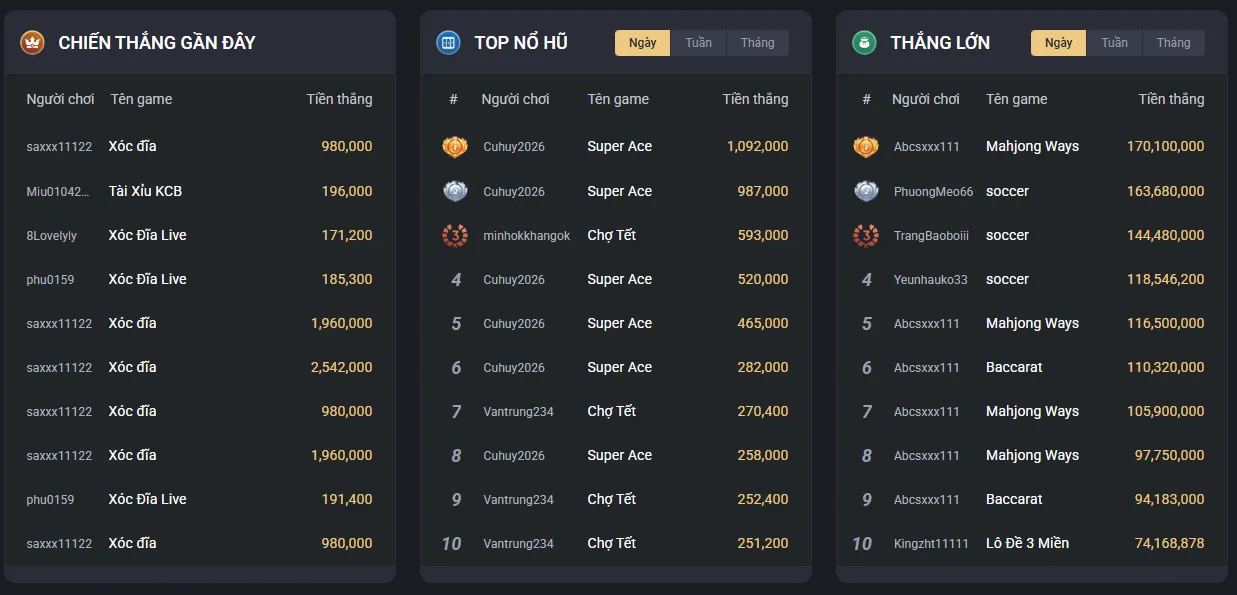Select the Ngày tab in Thắng Lớn
The image size is (1237, 595).
point(1058,43)
